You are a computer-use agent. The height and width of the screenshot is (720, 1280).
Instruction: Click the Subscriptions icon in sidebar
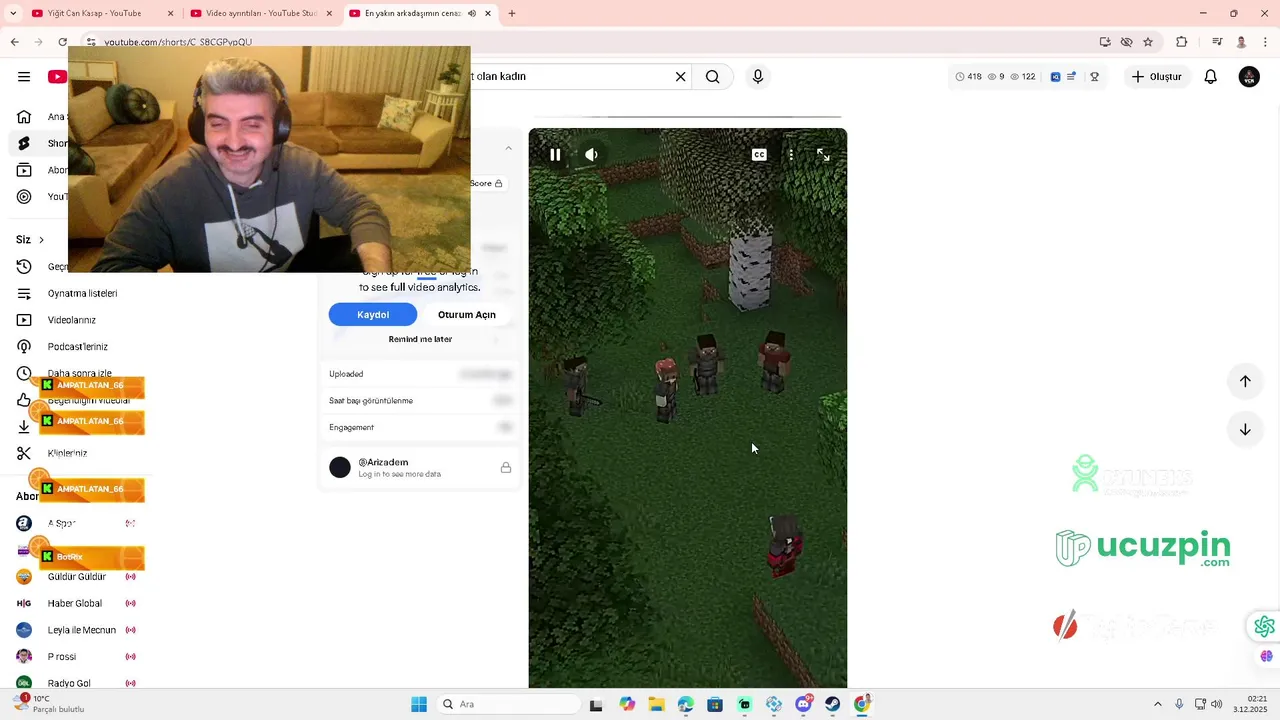click(x=24, y=170)
